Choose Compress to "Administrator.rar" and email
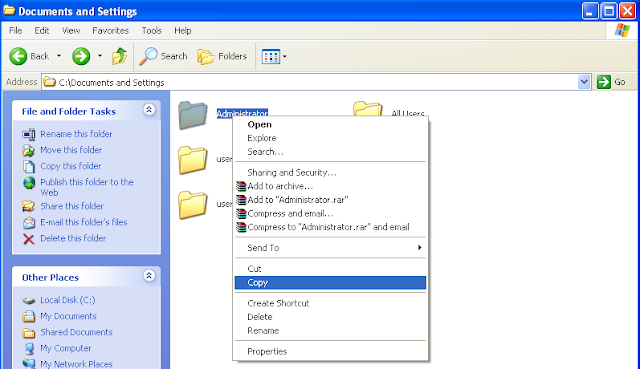Screen dimensions: 640x369 (x=330, y=227)
